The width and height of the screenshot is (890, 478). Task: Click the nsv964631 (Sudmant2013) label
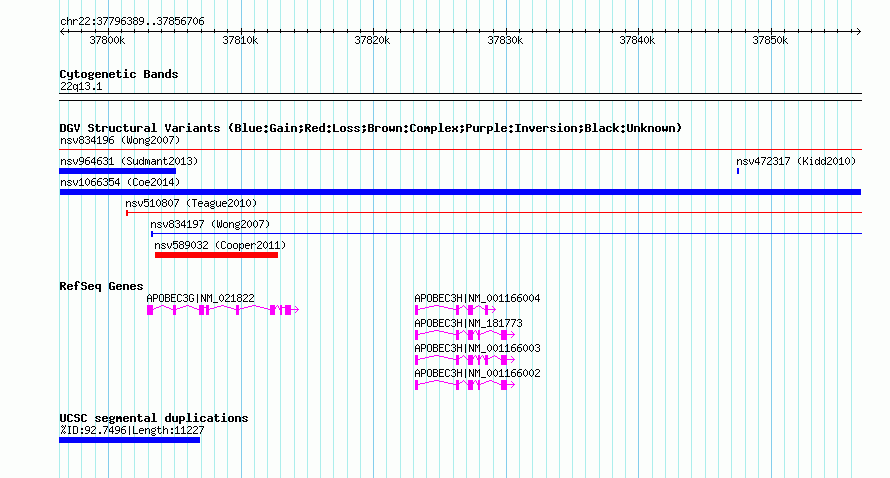(x=129, y=161)
